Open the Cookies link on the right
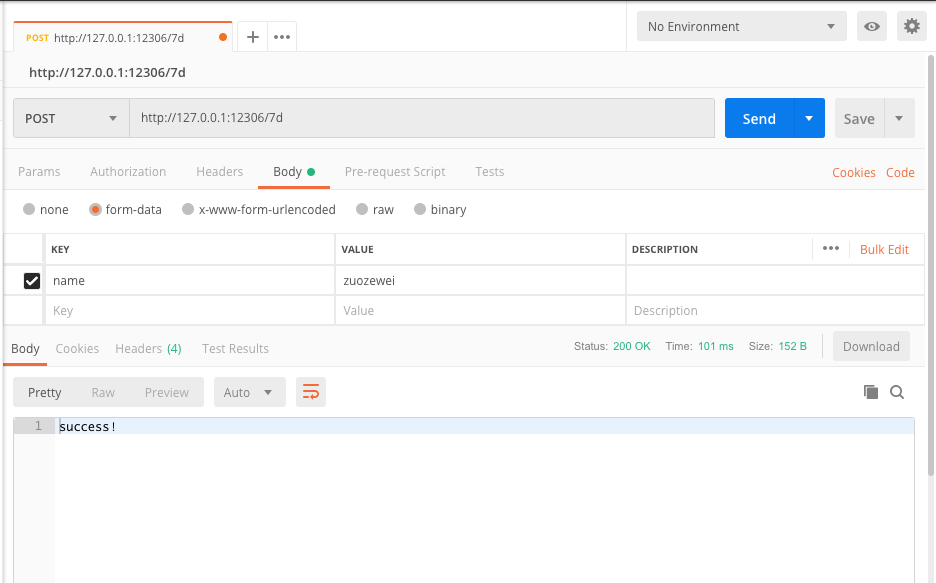Viewport: 936px width, 583px height. pos(854,172)
